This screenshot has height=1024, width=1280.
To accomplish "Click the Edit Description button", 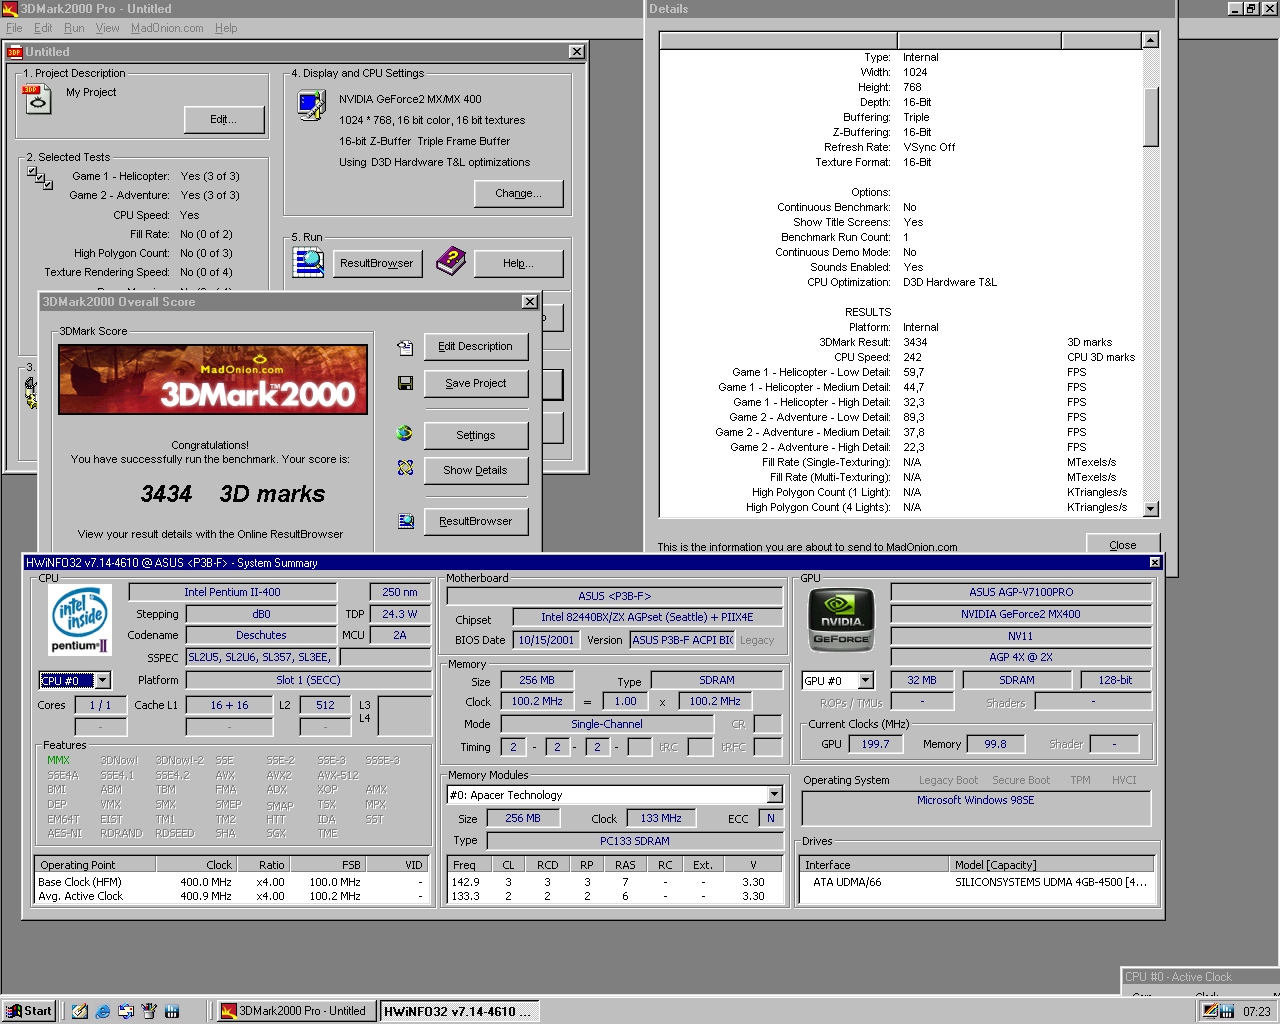I will click(476, 347).
